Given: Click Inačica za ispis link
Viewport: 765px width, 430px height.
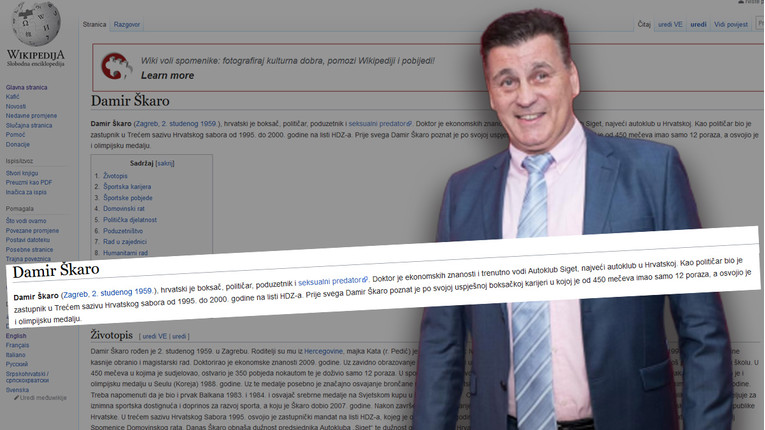Looking at the screenshot, I should click(26, 192).
